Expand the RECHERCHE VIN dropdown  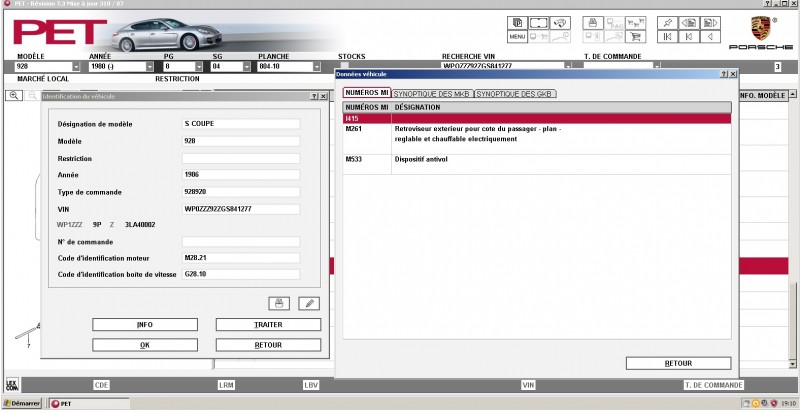(568, 66)
